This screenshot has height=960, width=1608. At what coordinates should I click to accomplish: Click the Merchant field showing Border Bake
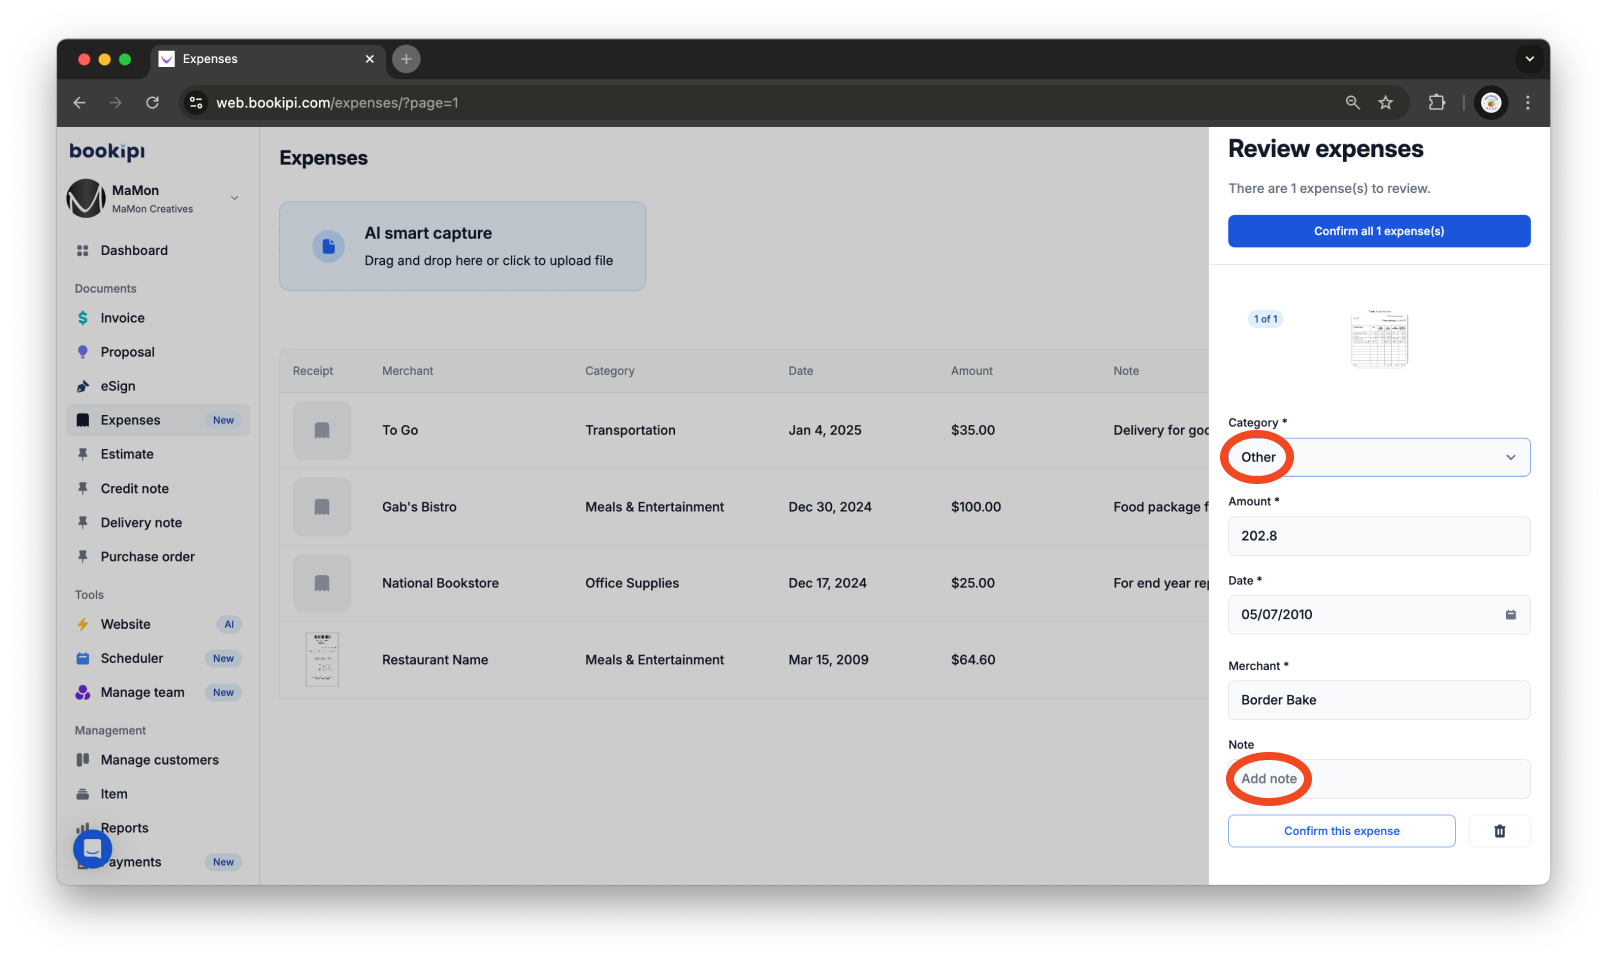[1378, 700]
